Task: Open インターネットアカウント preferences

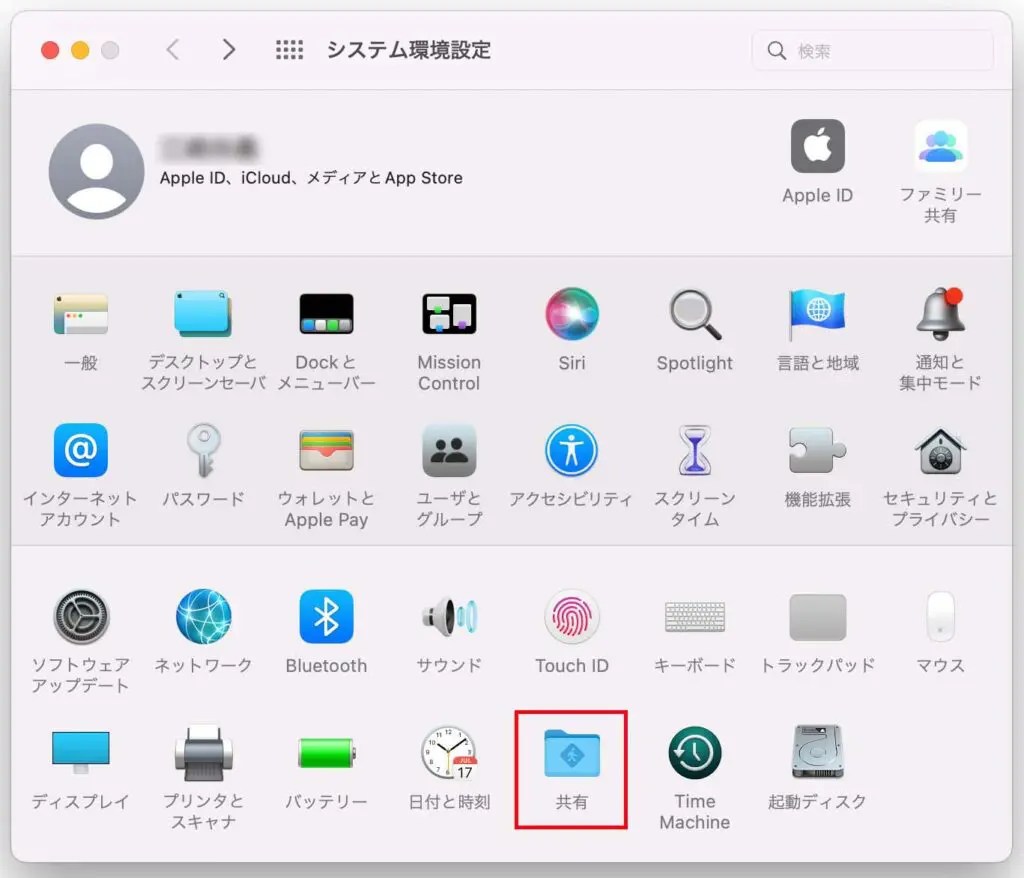Action: click(x=80, y=450)
